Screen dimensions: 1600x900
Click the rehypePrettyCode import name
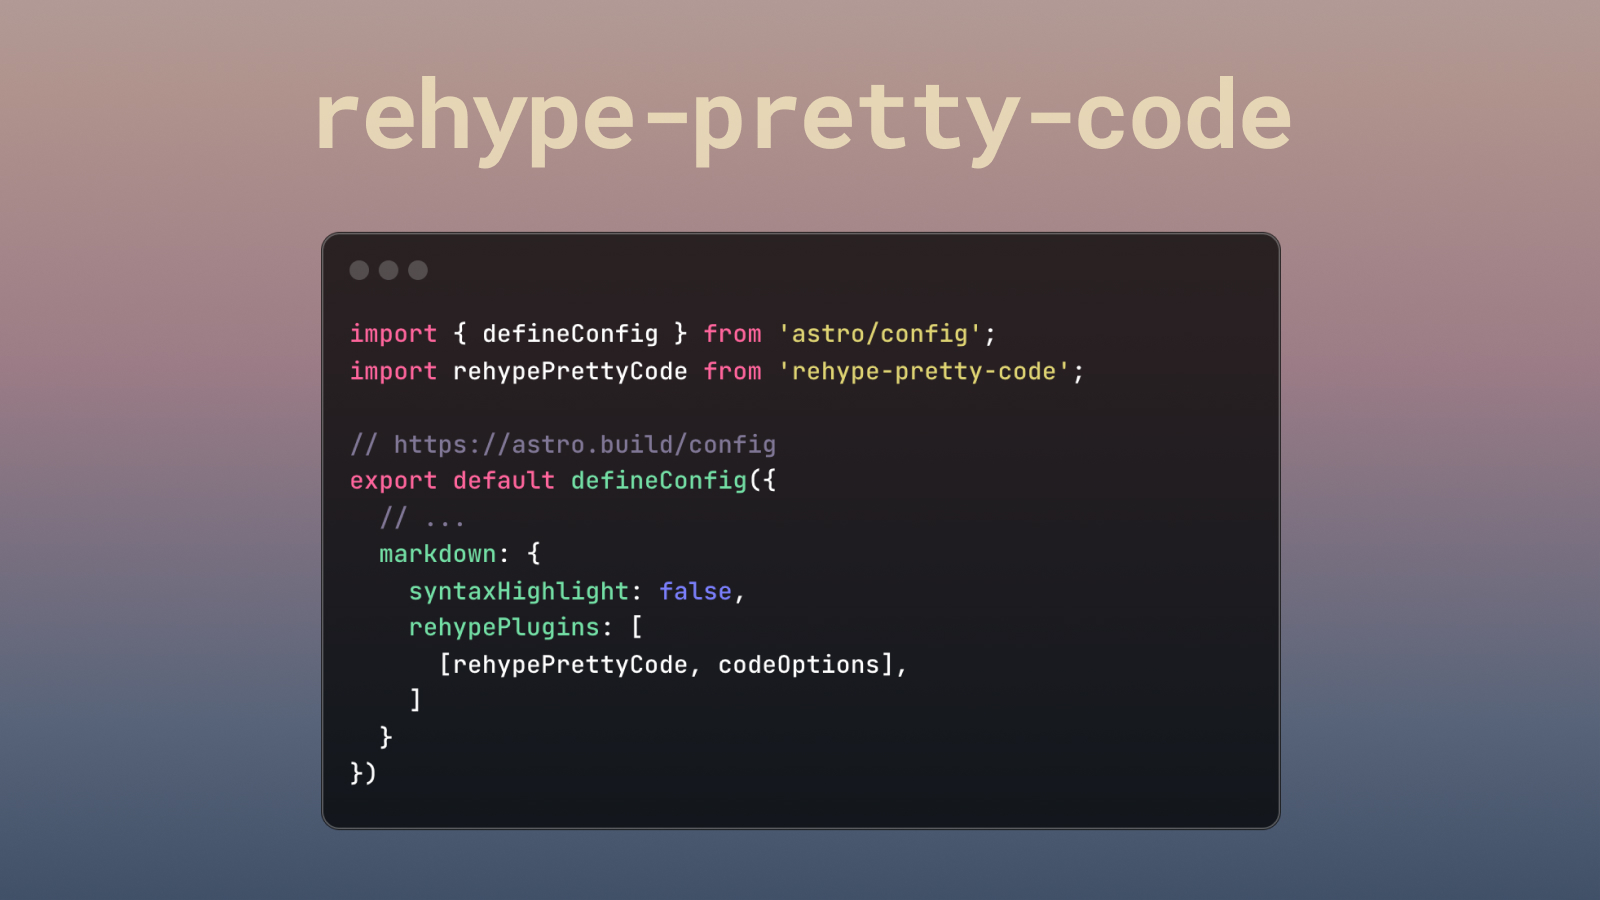[570, 371]
